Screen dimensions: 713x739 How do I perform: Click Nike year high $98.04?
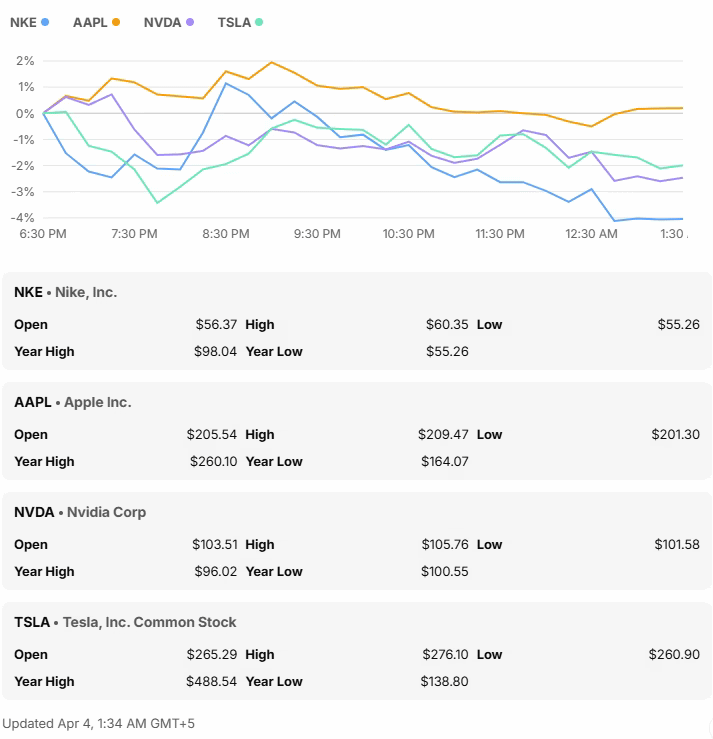(x=215, y=352)
